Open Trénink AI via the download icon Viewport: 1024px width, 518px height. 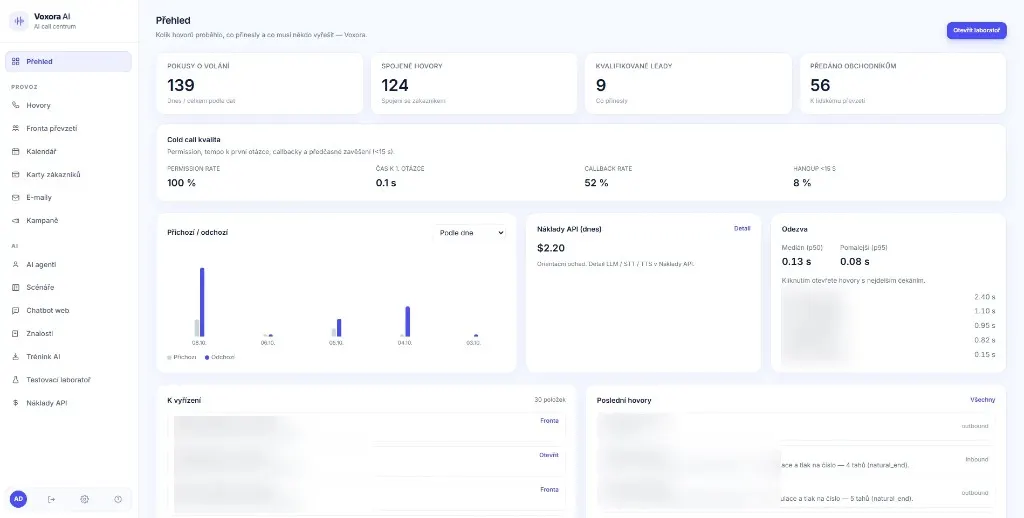pyautogui.click(x=16, y=357)
